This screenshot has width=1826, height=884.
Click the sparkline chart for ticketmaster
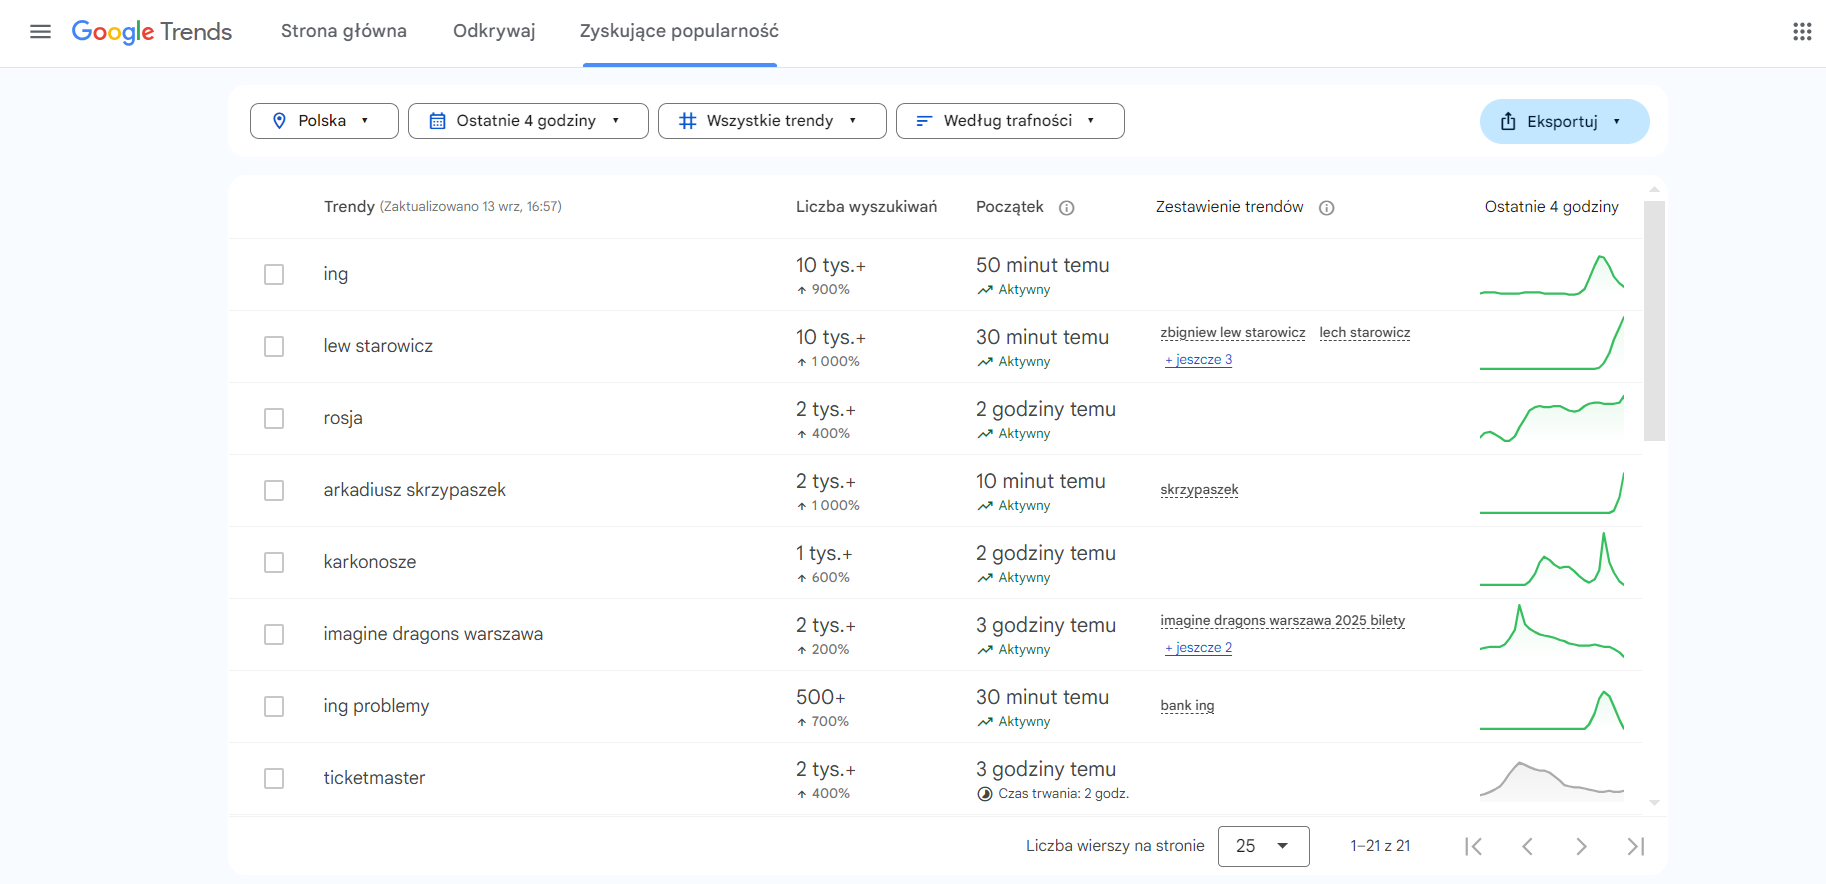[1552, 780]
